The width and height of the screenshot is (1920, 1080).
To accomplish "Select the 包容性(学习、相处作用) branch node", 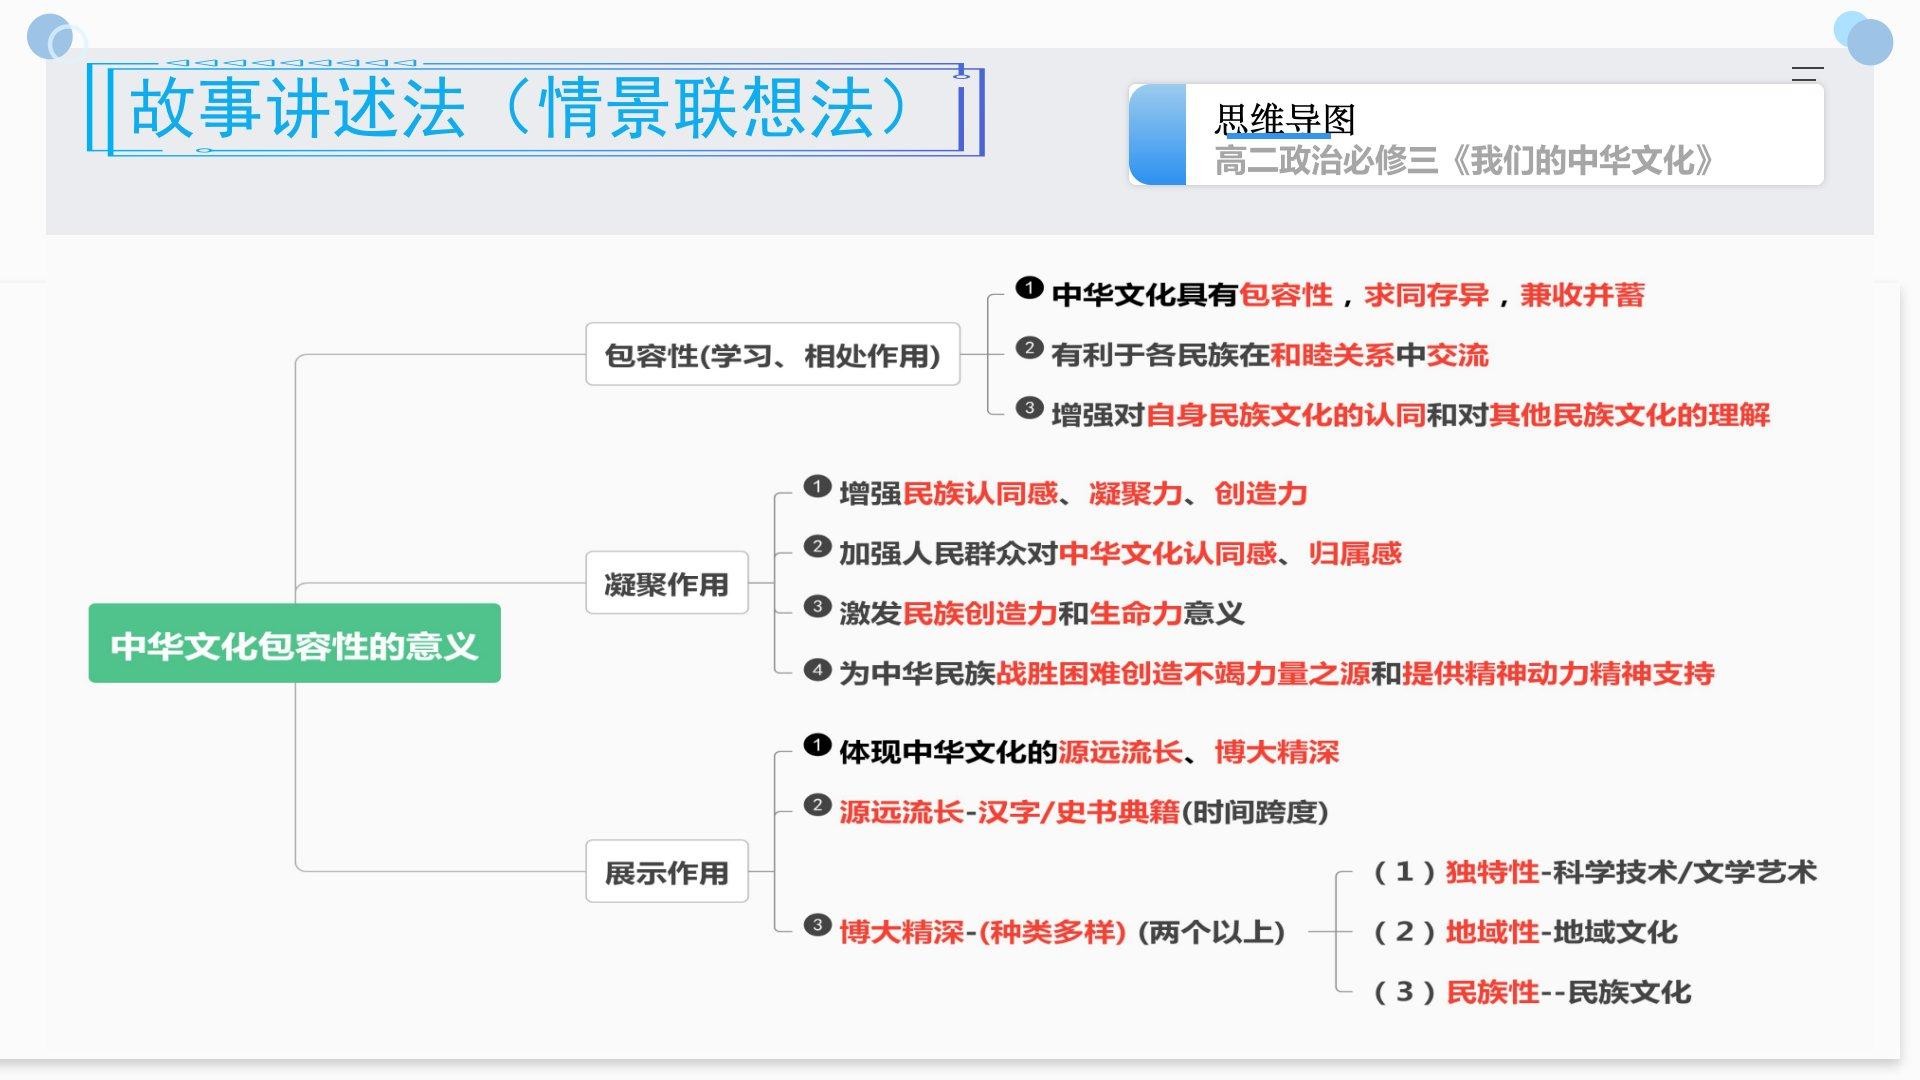I will 772,355.
